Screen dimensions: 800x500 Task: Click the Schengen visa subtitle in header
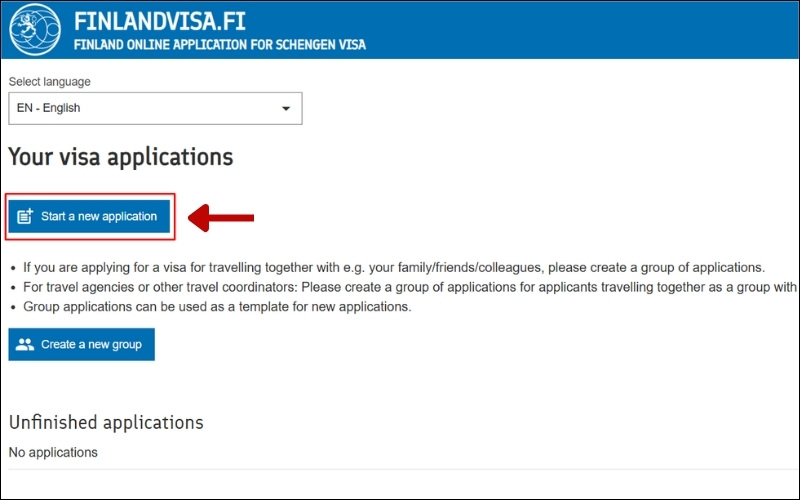220,46
